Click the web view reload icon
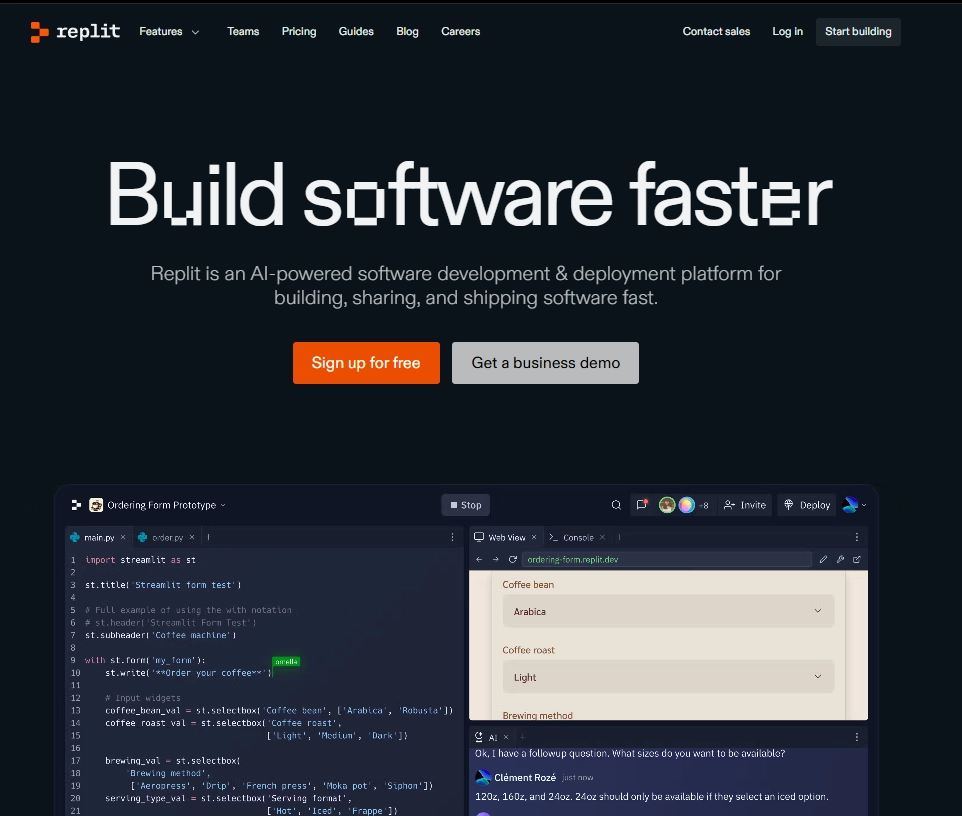 click(513, 560)
